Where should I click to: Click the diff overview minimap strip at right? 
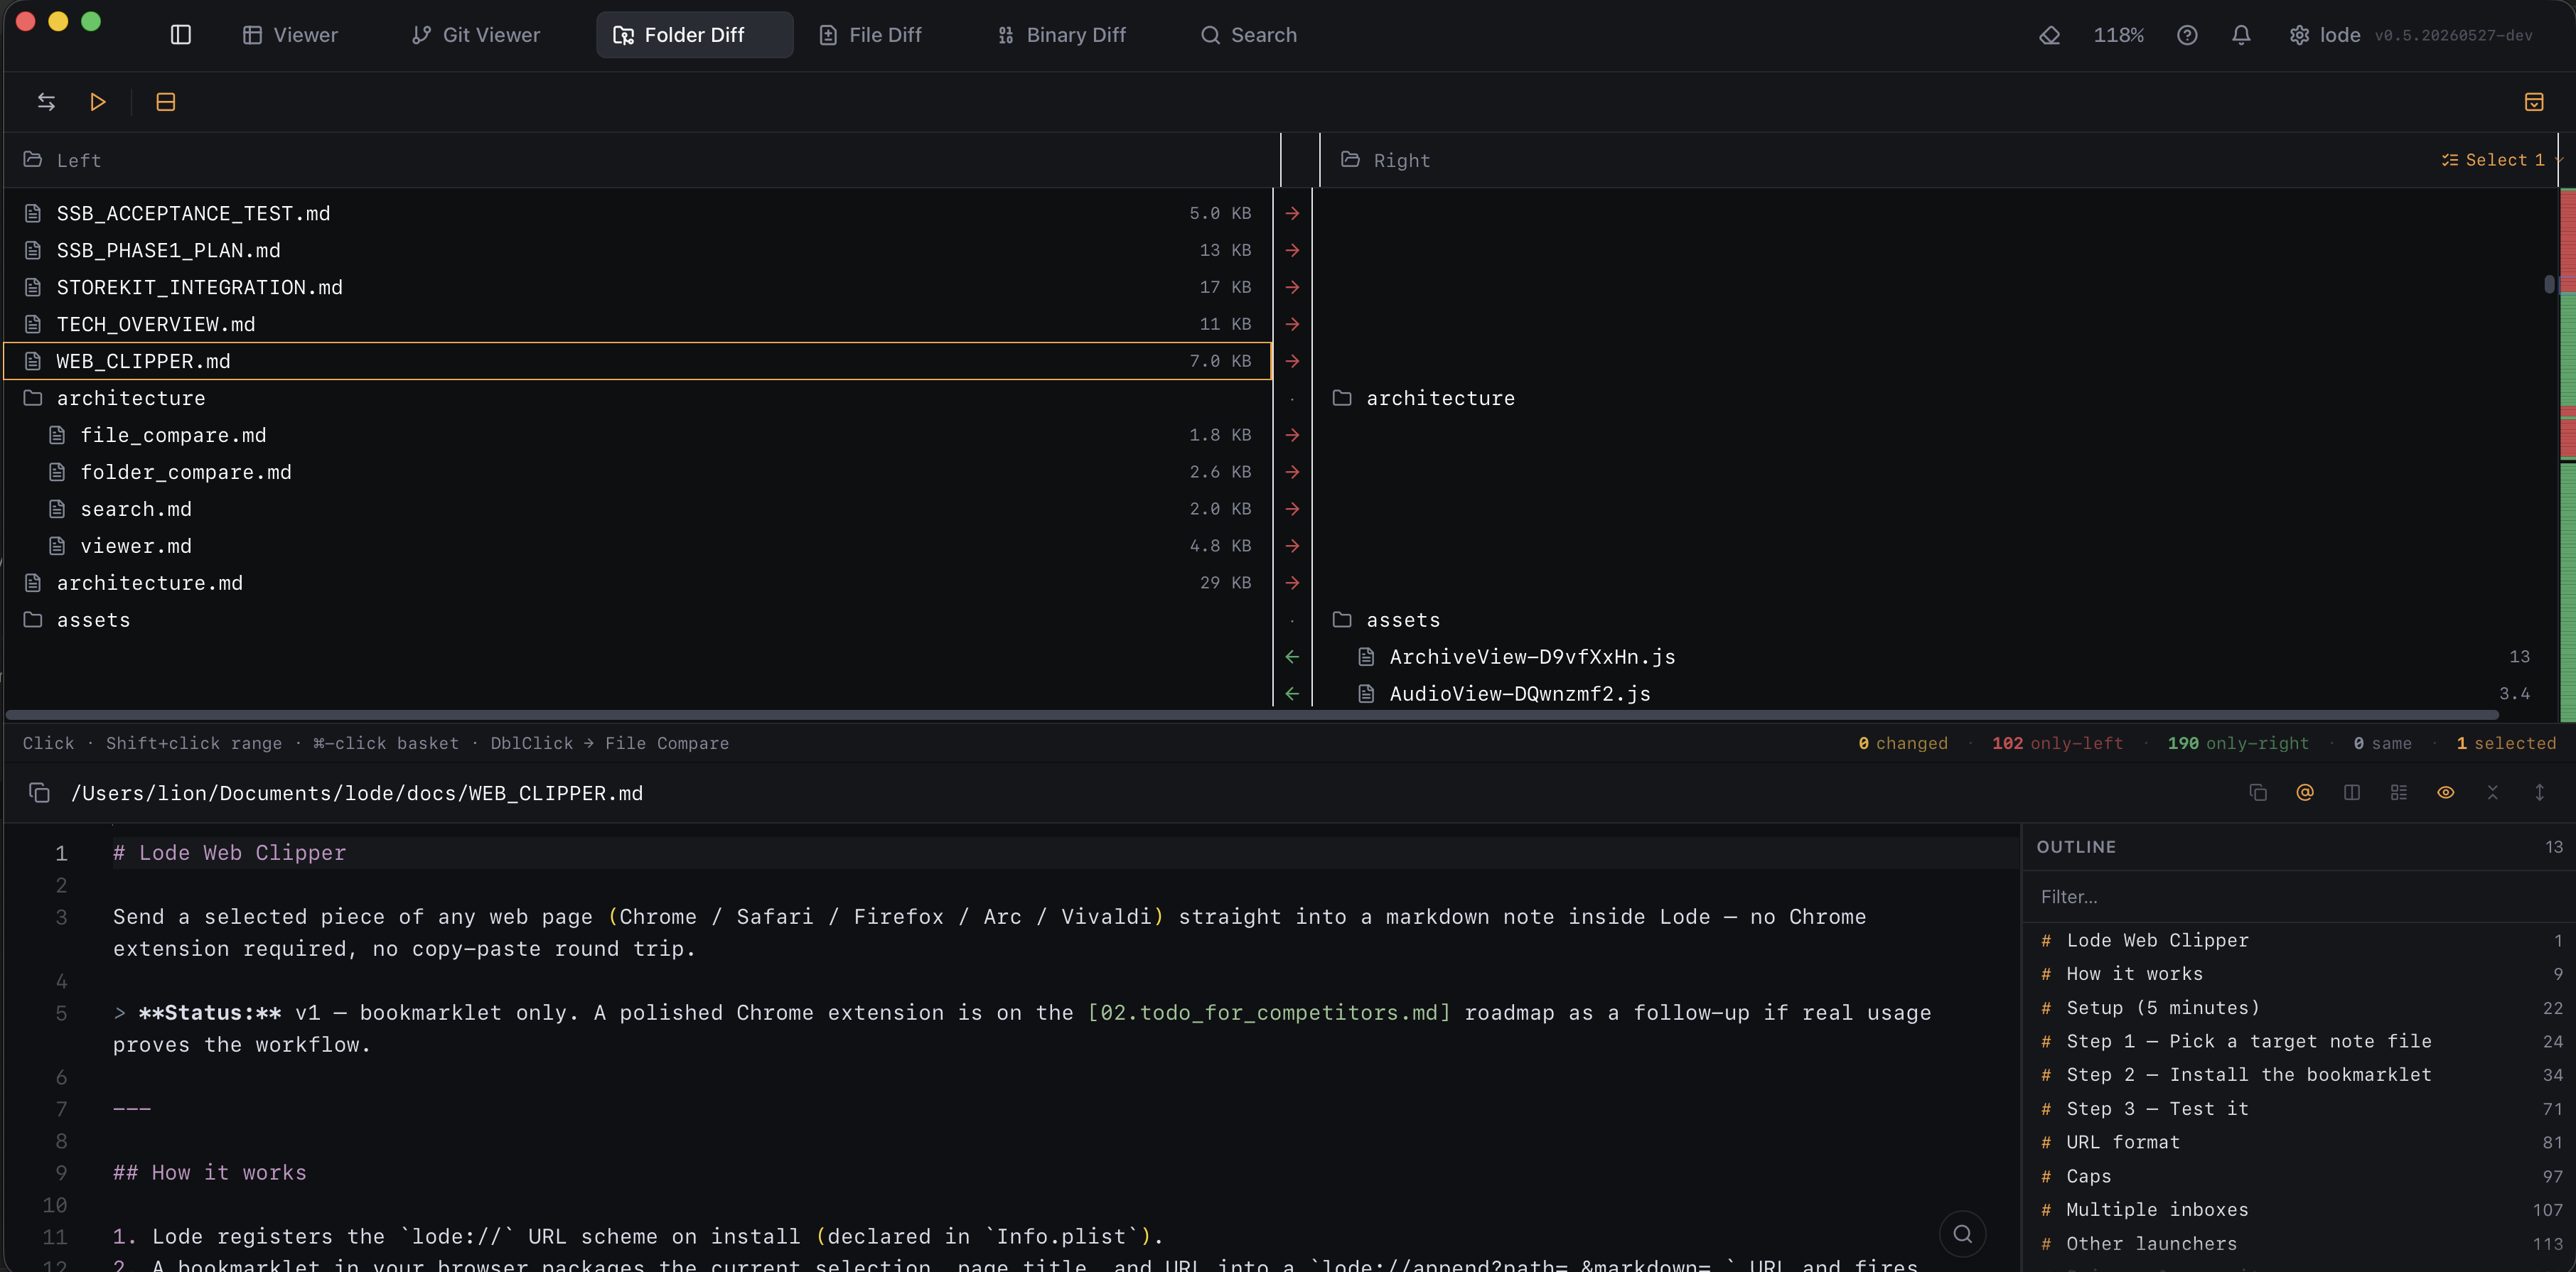(x=2567, y=454)
